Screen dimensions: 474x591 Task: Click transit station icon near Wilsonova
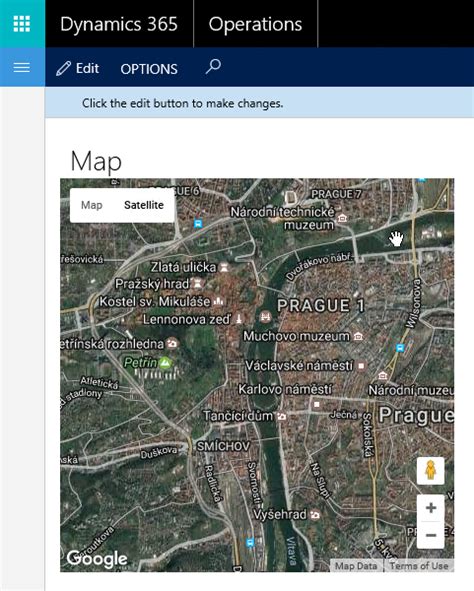pos(400,348)
